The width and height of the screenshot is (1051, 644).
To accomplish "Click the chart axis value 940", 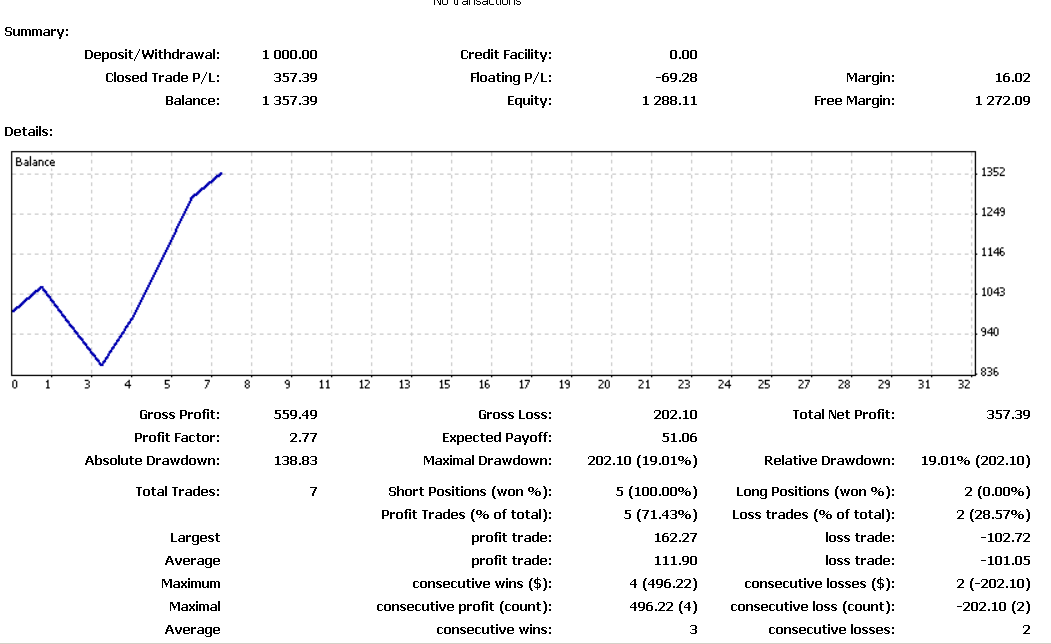I will click(x=989, y=332).
